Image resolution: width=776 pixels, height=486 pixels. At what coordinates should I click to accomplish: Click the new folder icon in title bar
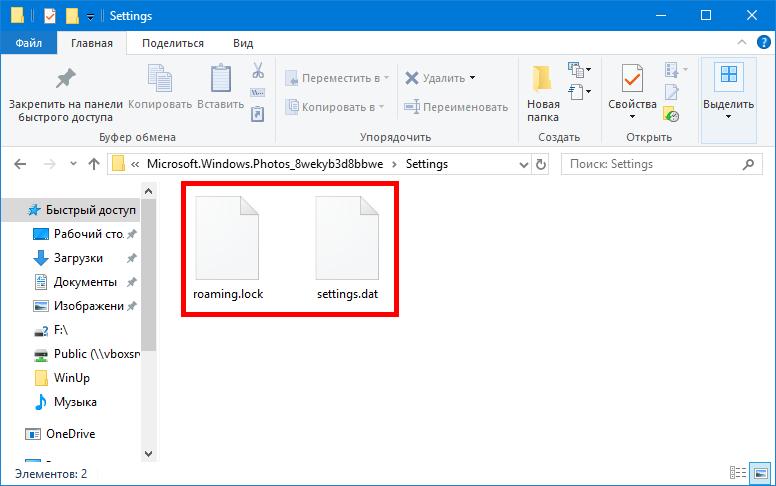click(72, 16)
